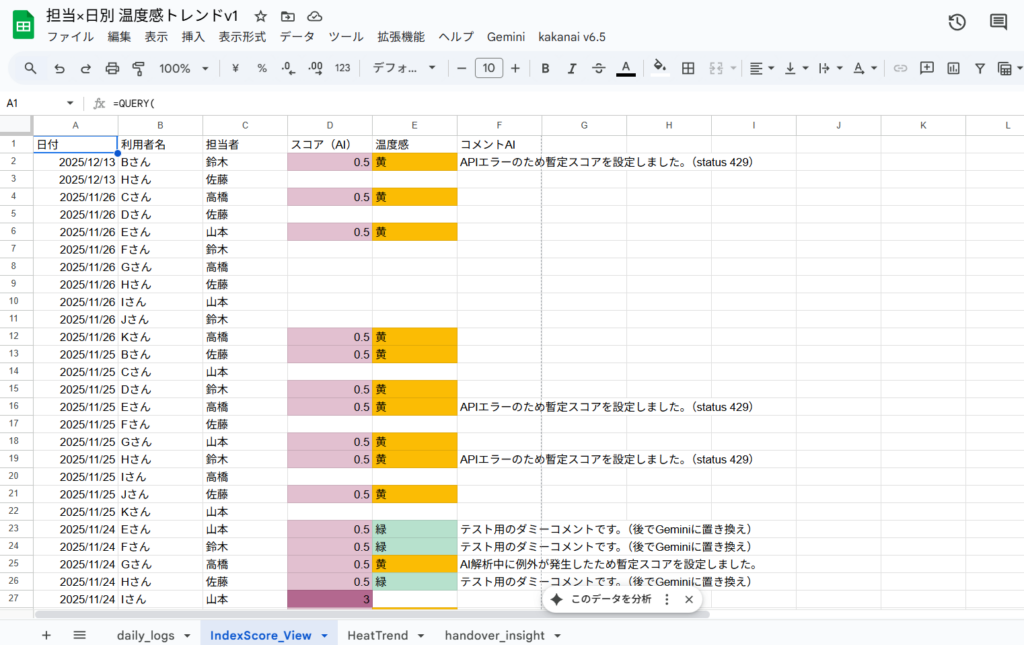Click the undo arrow icon
1024x645 pixels.
[59, 68]
